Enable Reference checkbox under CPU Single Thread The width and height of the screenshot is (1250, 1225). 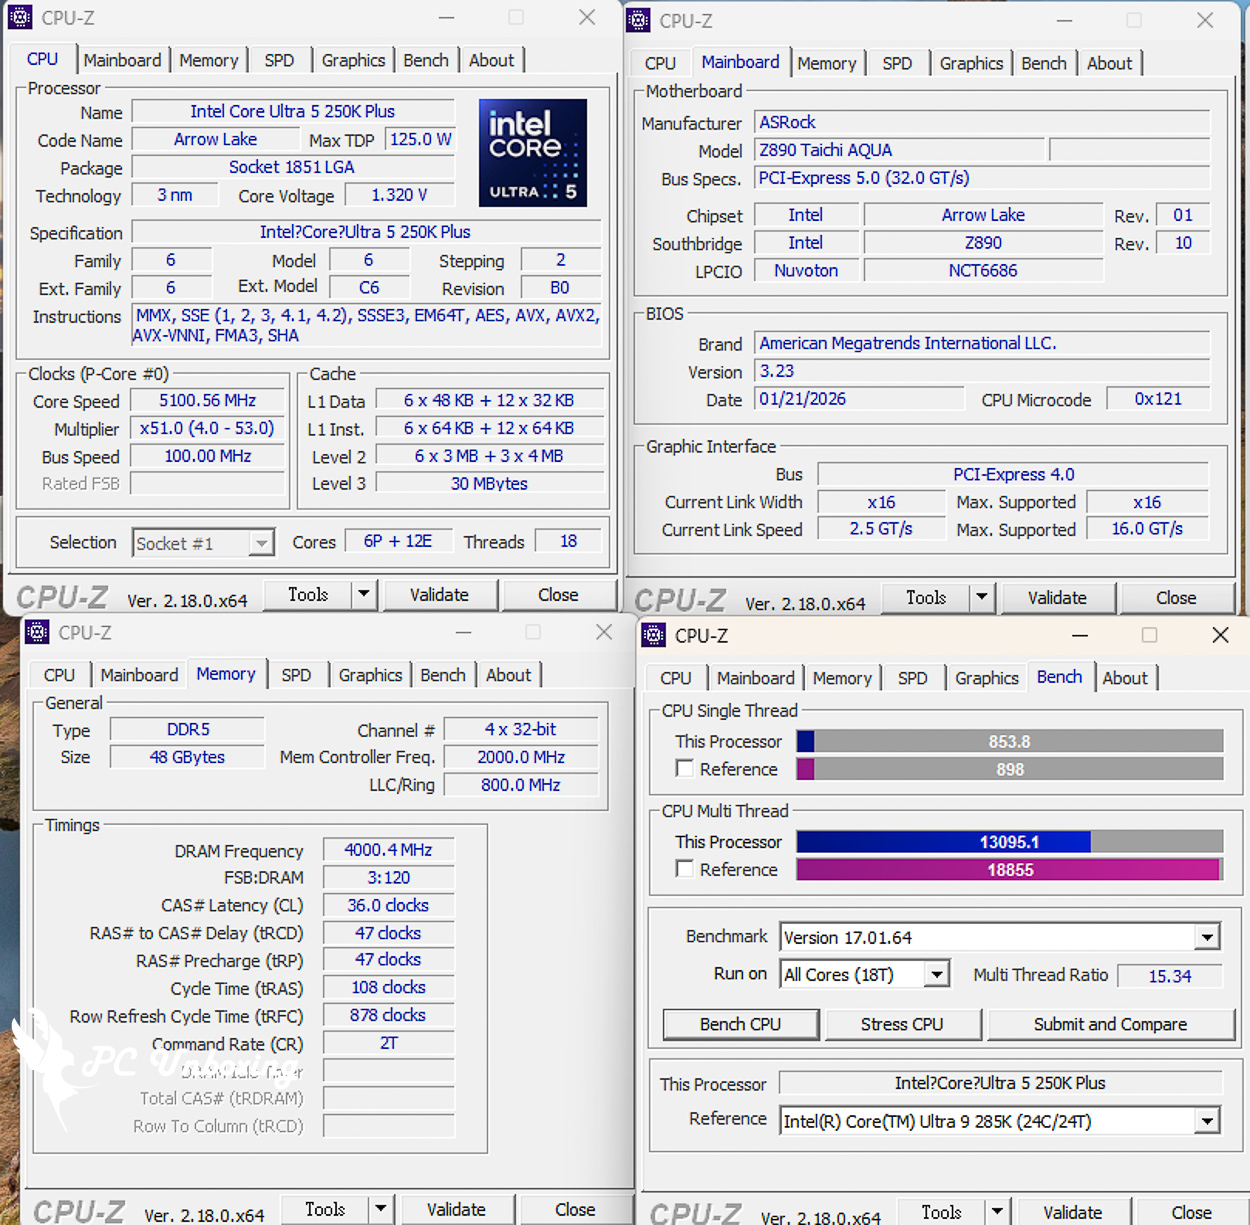click(x=685, y=769)
